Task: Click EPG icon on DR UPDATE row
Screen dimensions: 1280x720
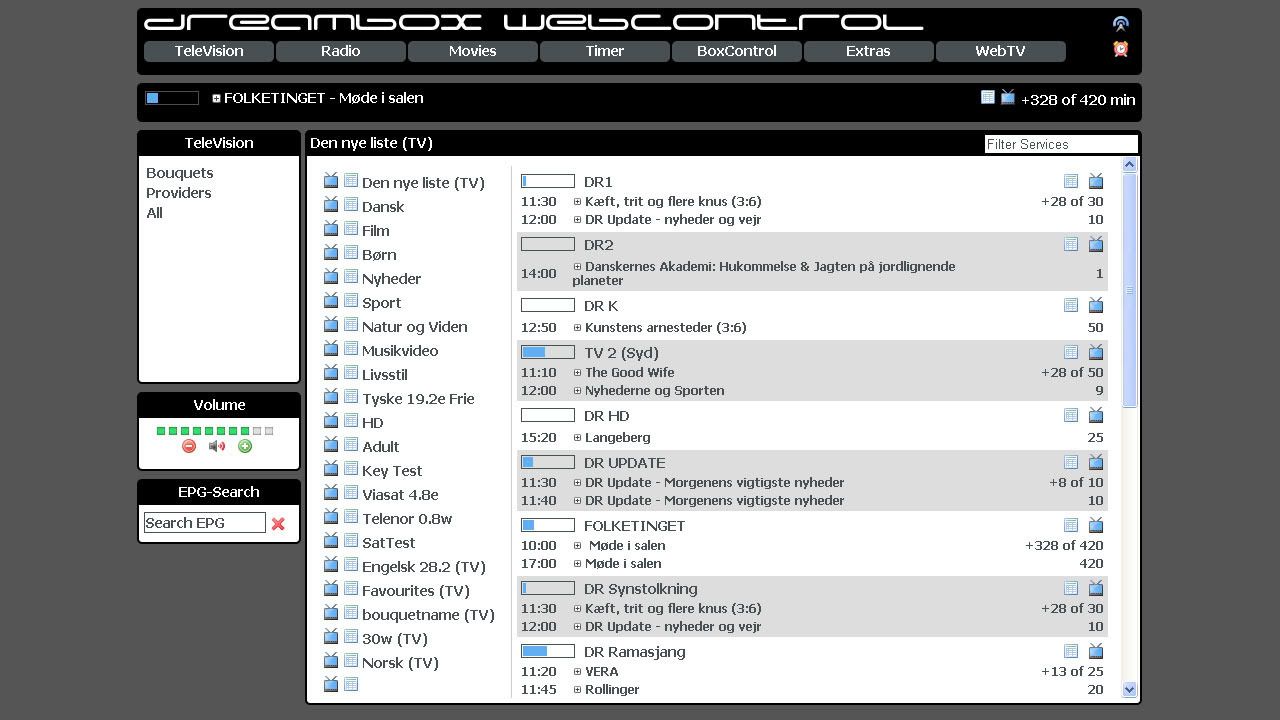Action: [1071, 462]
